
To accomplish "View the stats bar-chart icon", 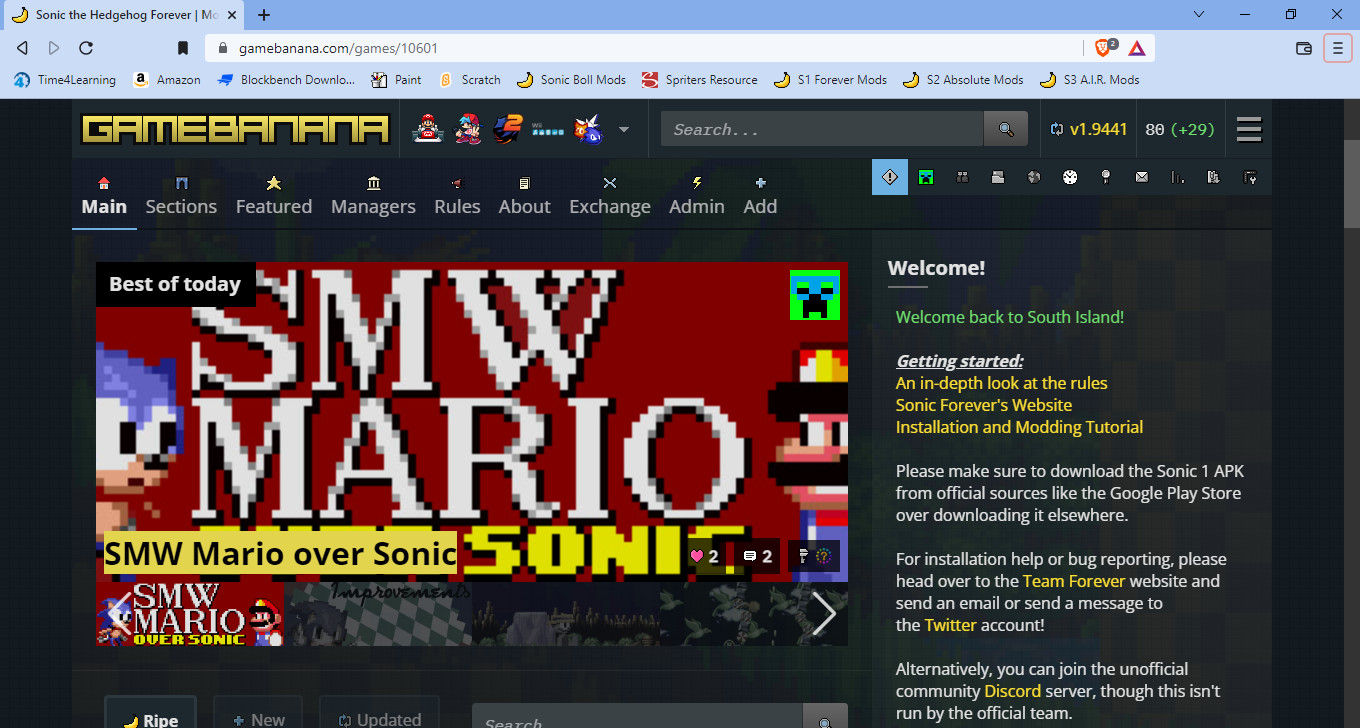I will [1178, 177].
